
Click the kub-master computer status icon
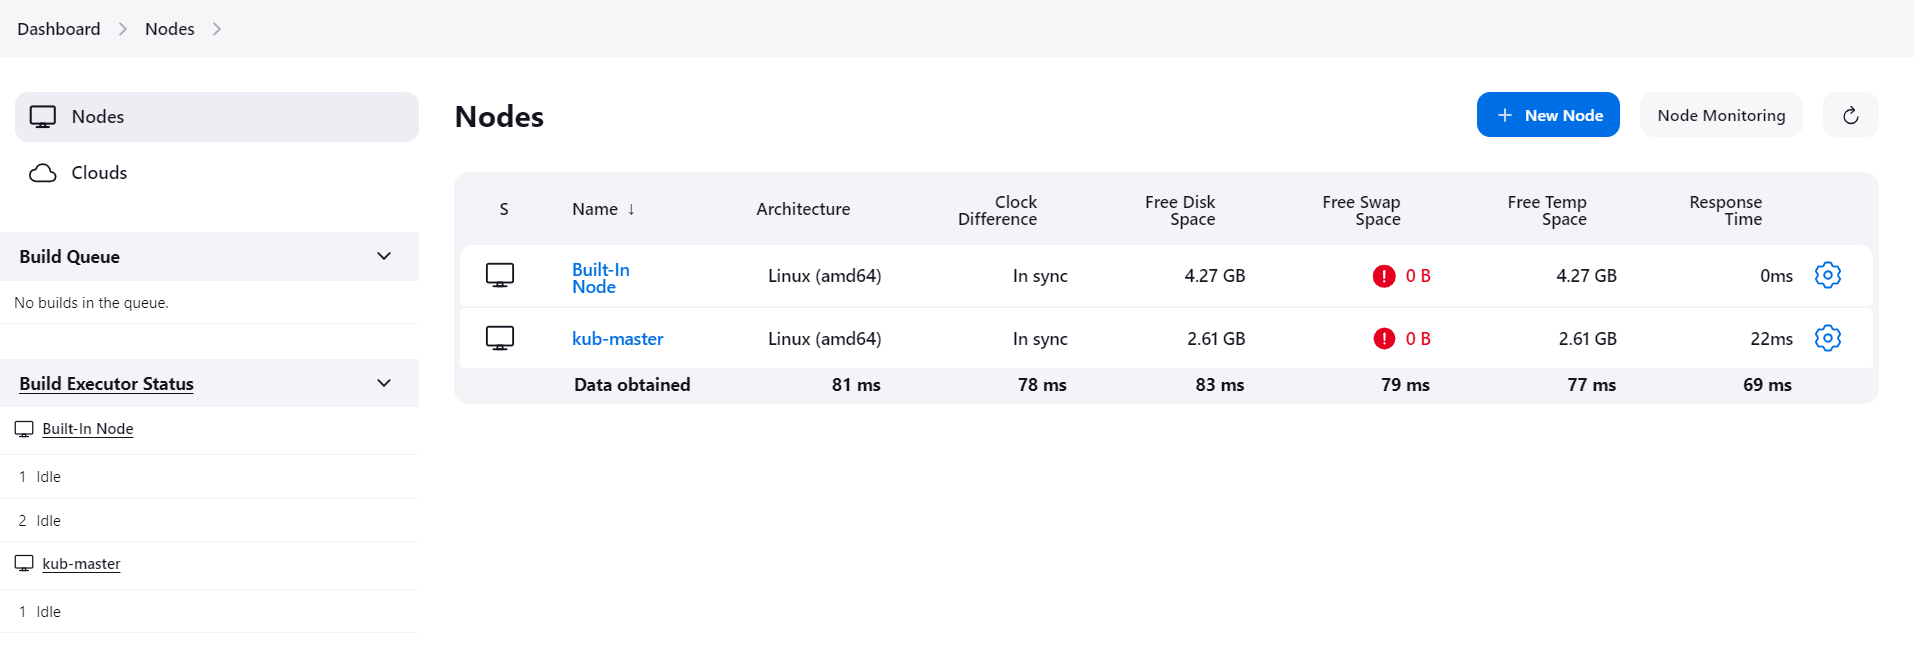pos(500,338)
